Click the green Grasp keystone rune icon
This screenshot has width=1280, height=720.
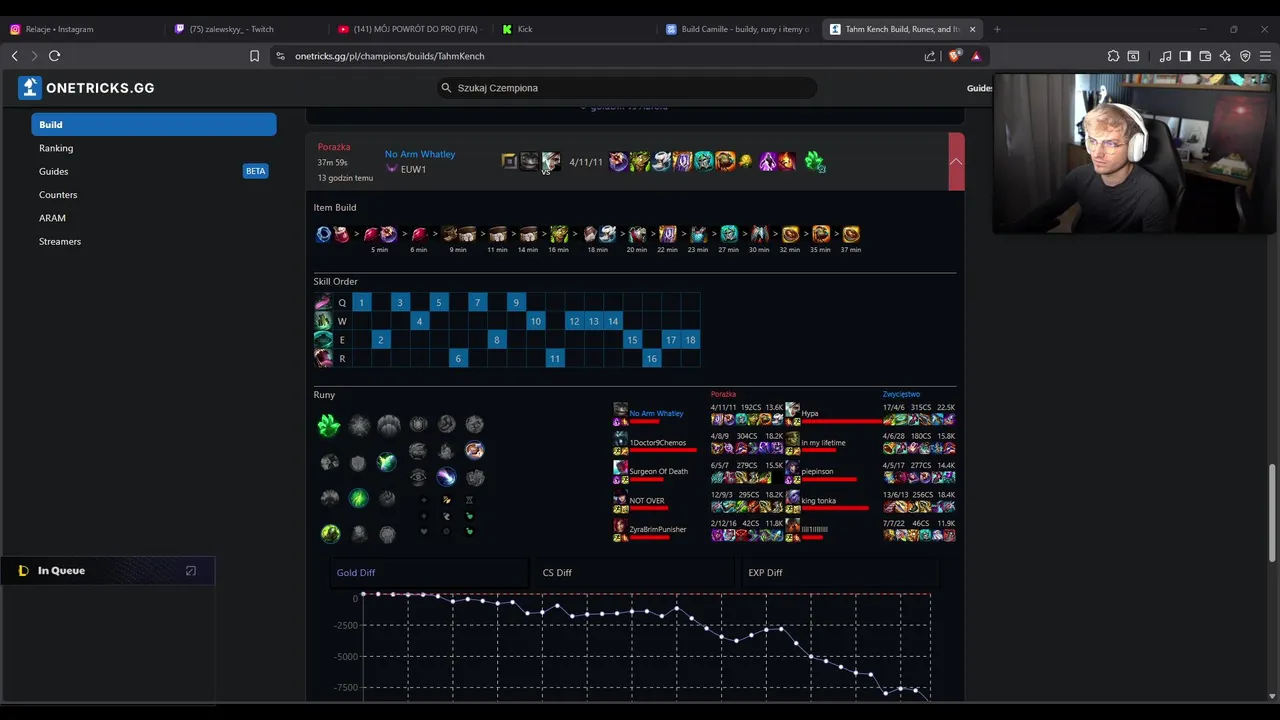coord(329,426)
